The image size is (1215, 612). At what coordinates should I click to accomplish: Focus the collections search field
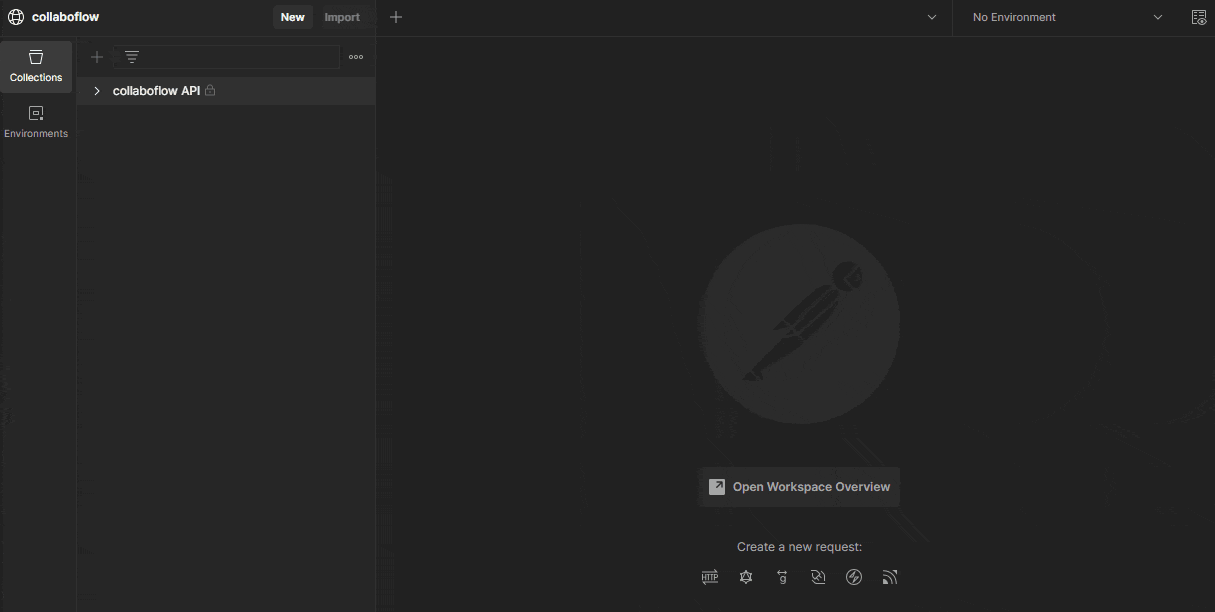pyautogui.click(x=227, y=57)
